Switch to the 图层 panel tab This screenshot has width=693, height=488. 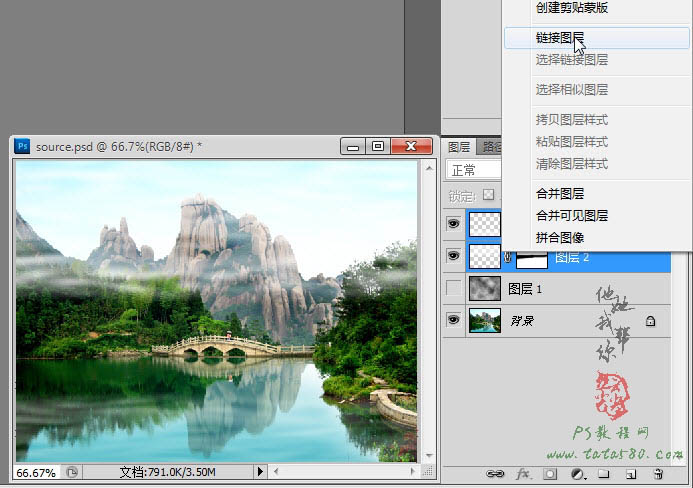tap(459, 147)
